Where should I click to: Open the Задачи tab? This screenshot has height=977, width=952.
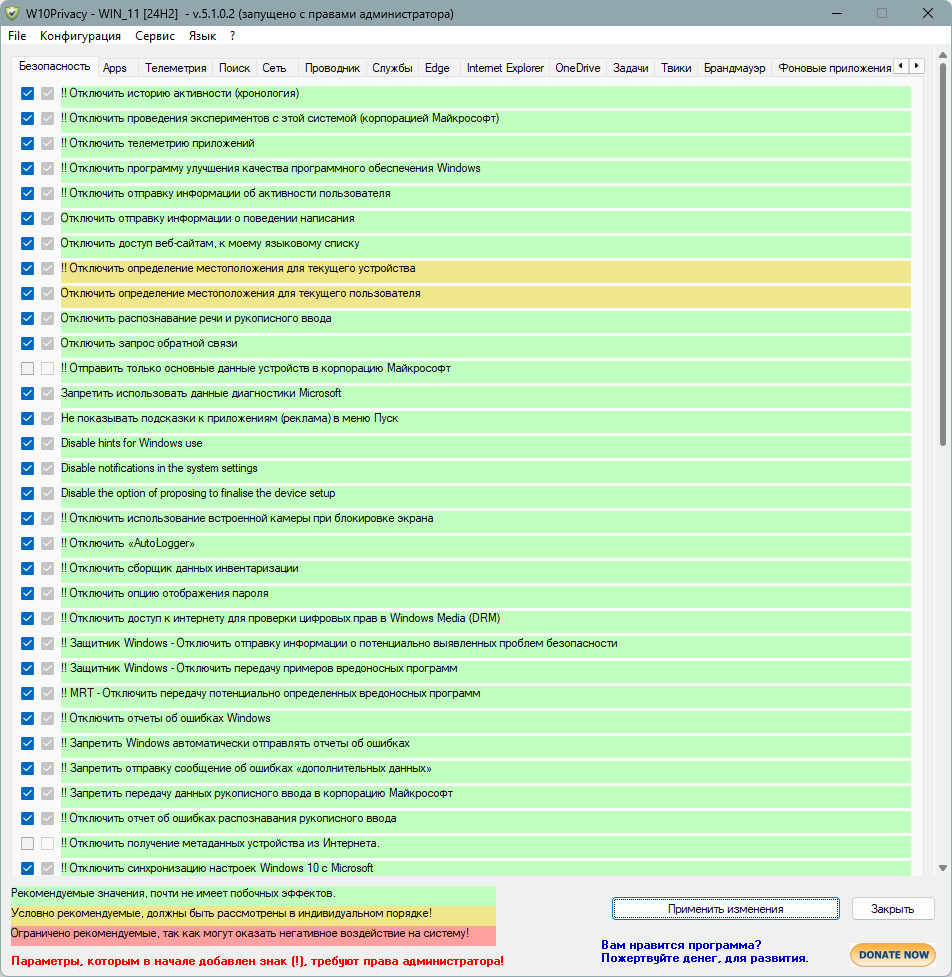[631, 68]
